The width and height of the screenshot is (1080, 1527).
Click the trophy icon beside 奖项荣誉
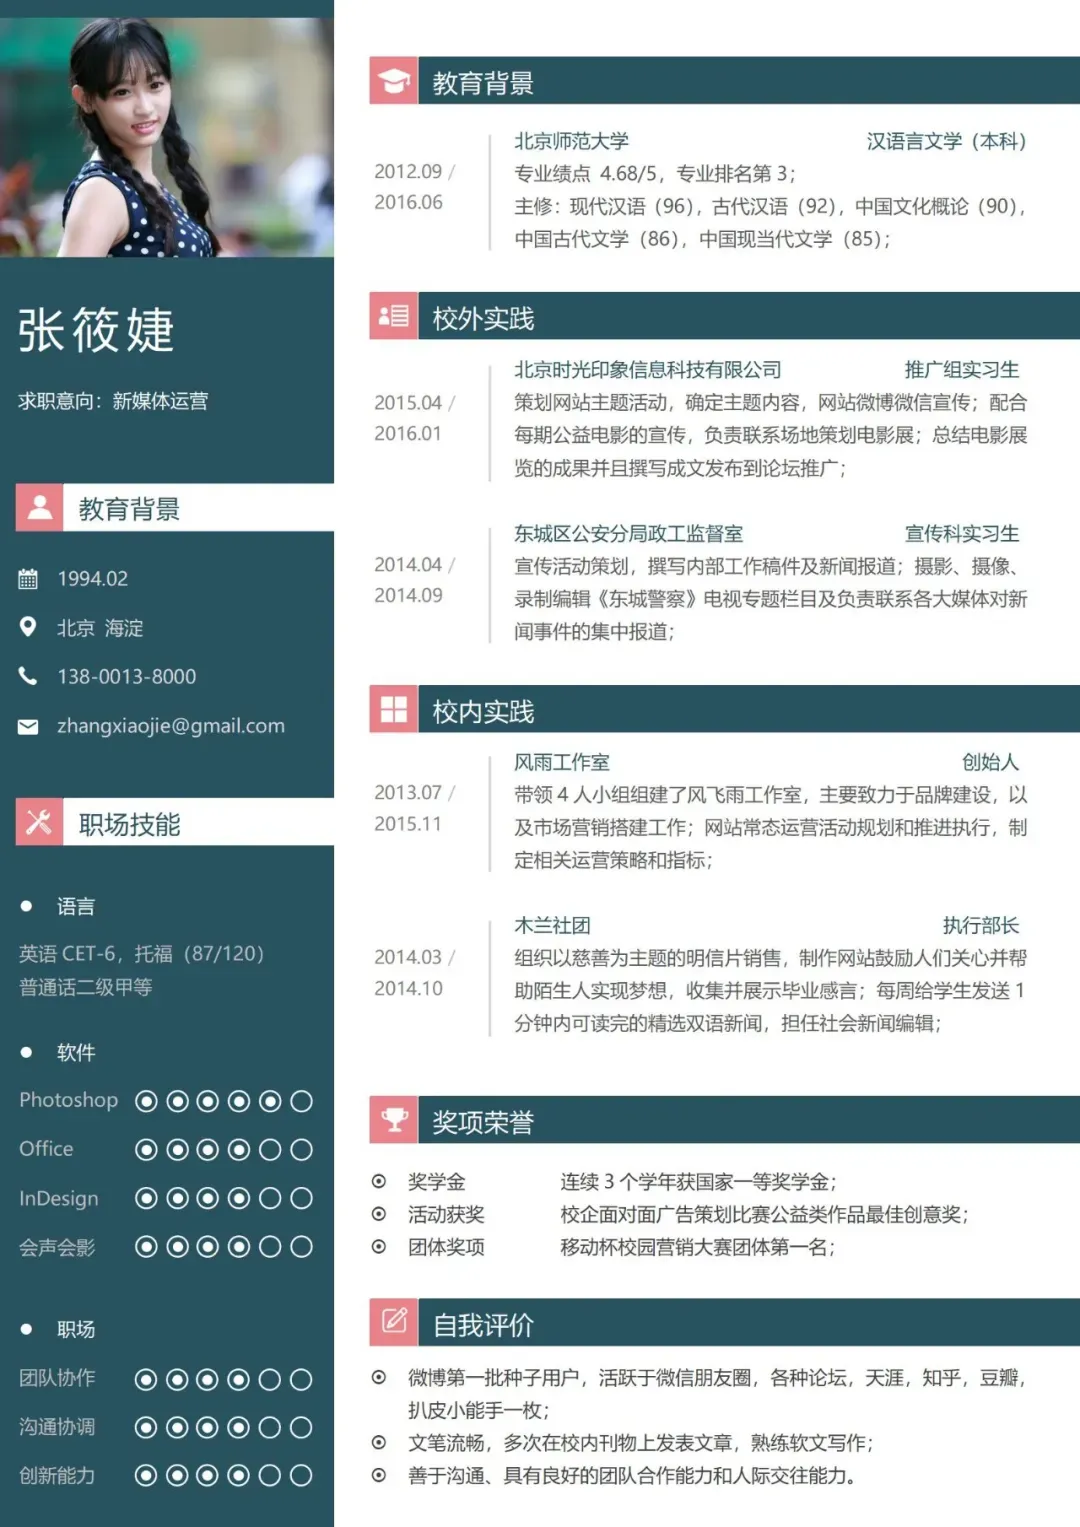pos(394,1120)
